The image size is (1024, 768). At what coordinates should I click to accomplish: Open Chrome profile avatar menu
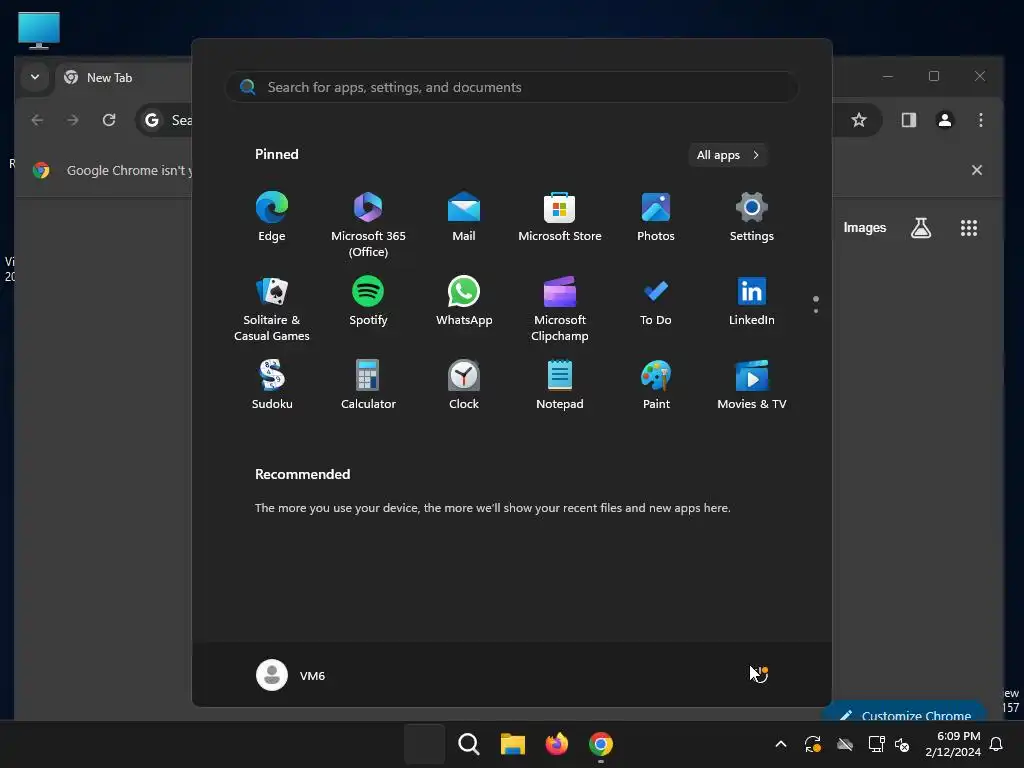[944, 120]
